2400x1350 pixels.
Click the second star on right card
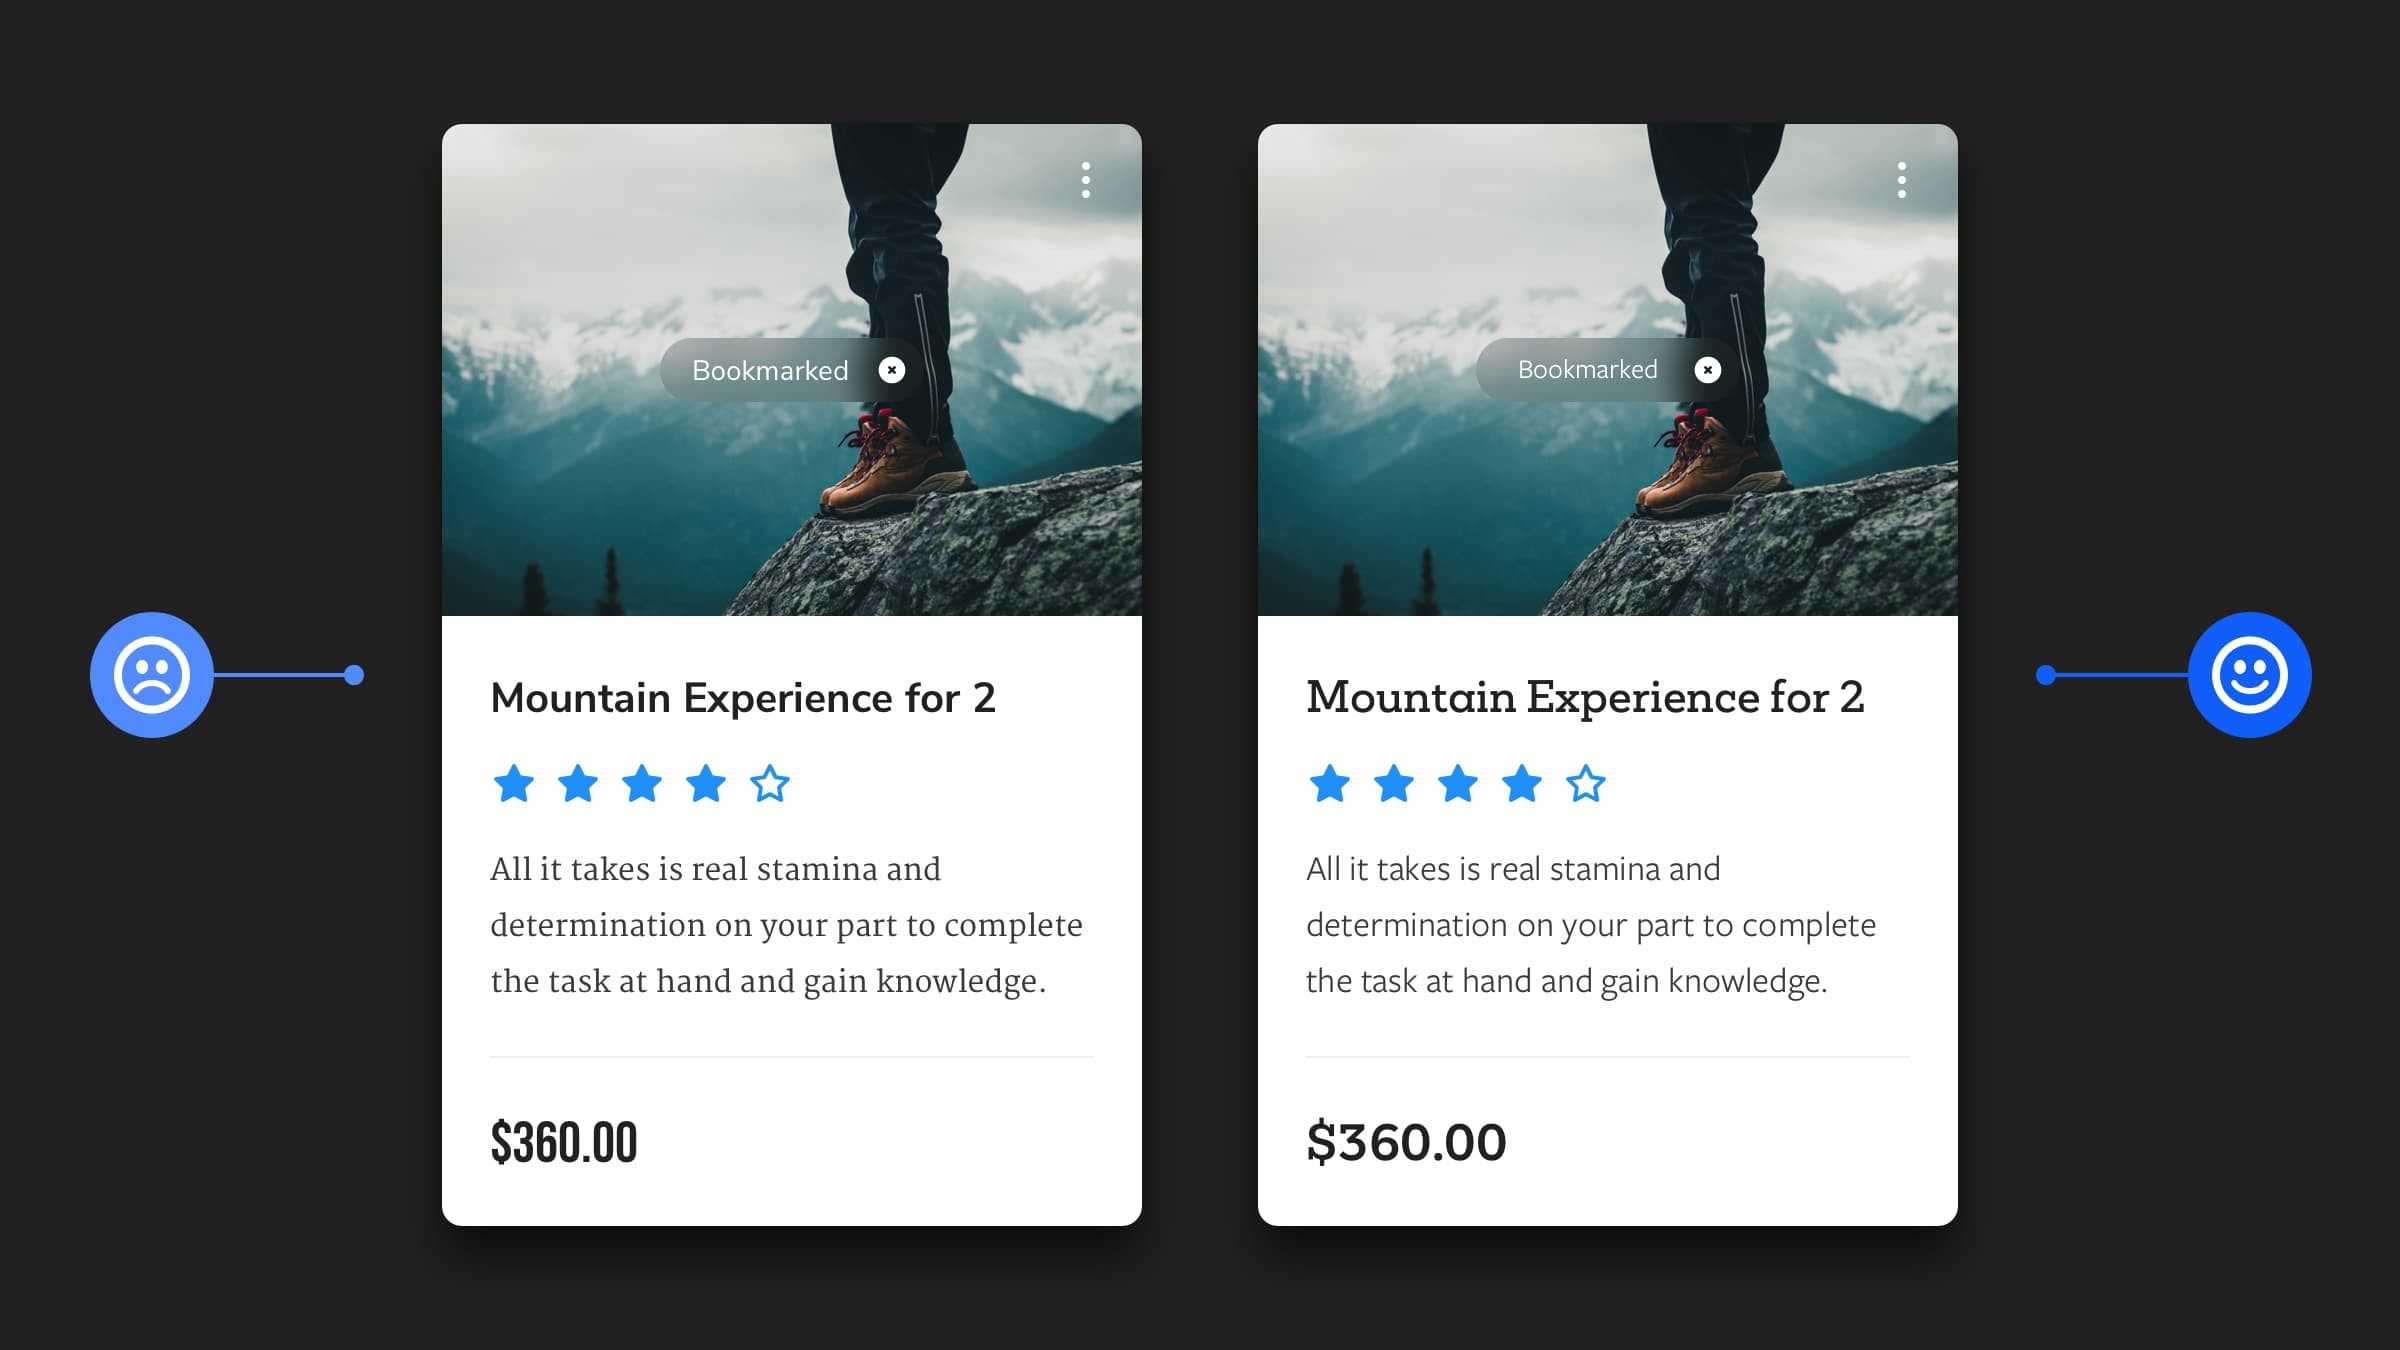point(1394,783)
